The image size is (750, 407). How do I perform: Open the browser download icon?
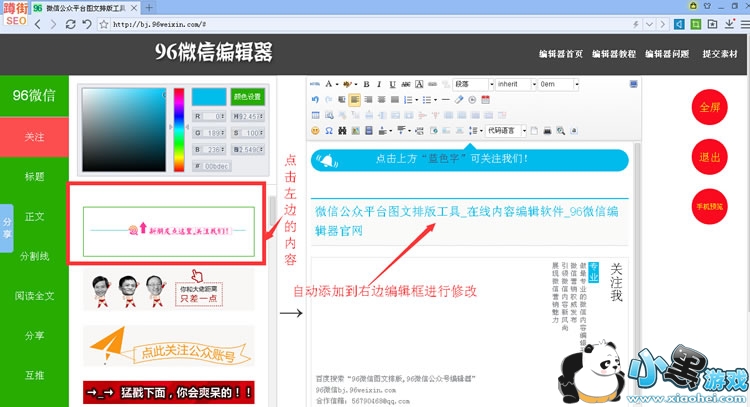[729, 24]
